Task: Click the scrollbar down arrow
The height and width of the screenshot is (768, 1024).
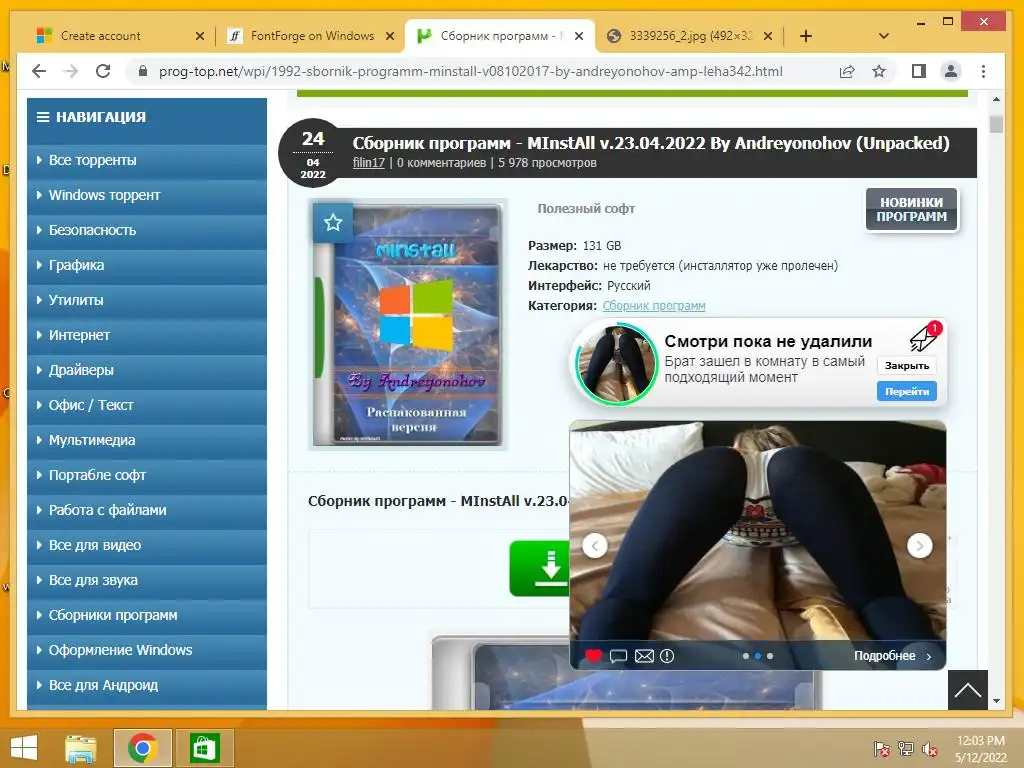Action: (x=996, y=701)
